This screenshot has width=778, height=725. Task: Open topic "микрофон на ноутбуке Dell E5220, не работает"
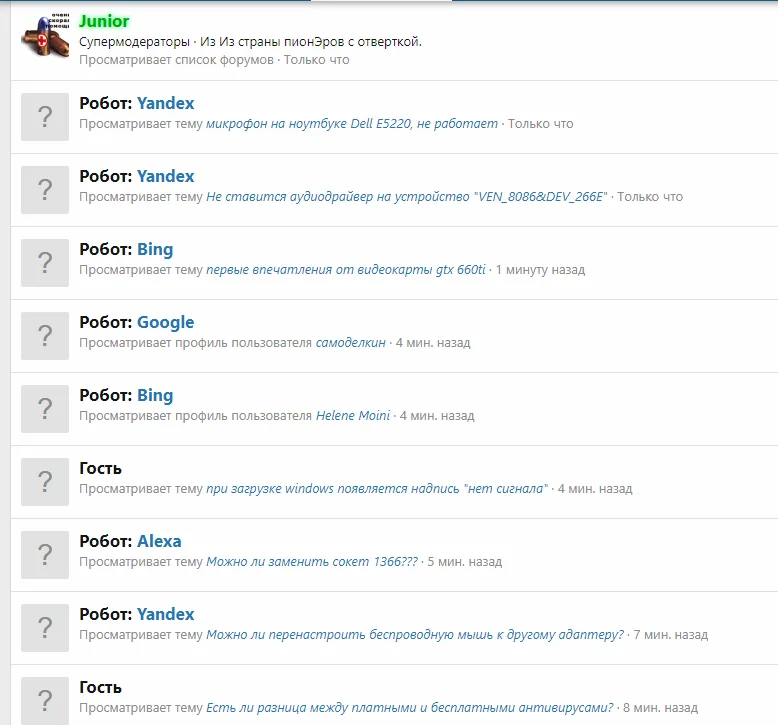pyautogui.click(x=352, y=124)
